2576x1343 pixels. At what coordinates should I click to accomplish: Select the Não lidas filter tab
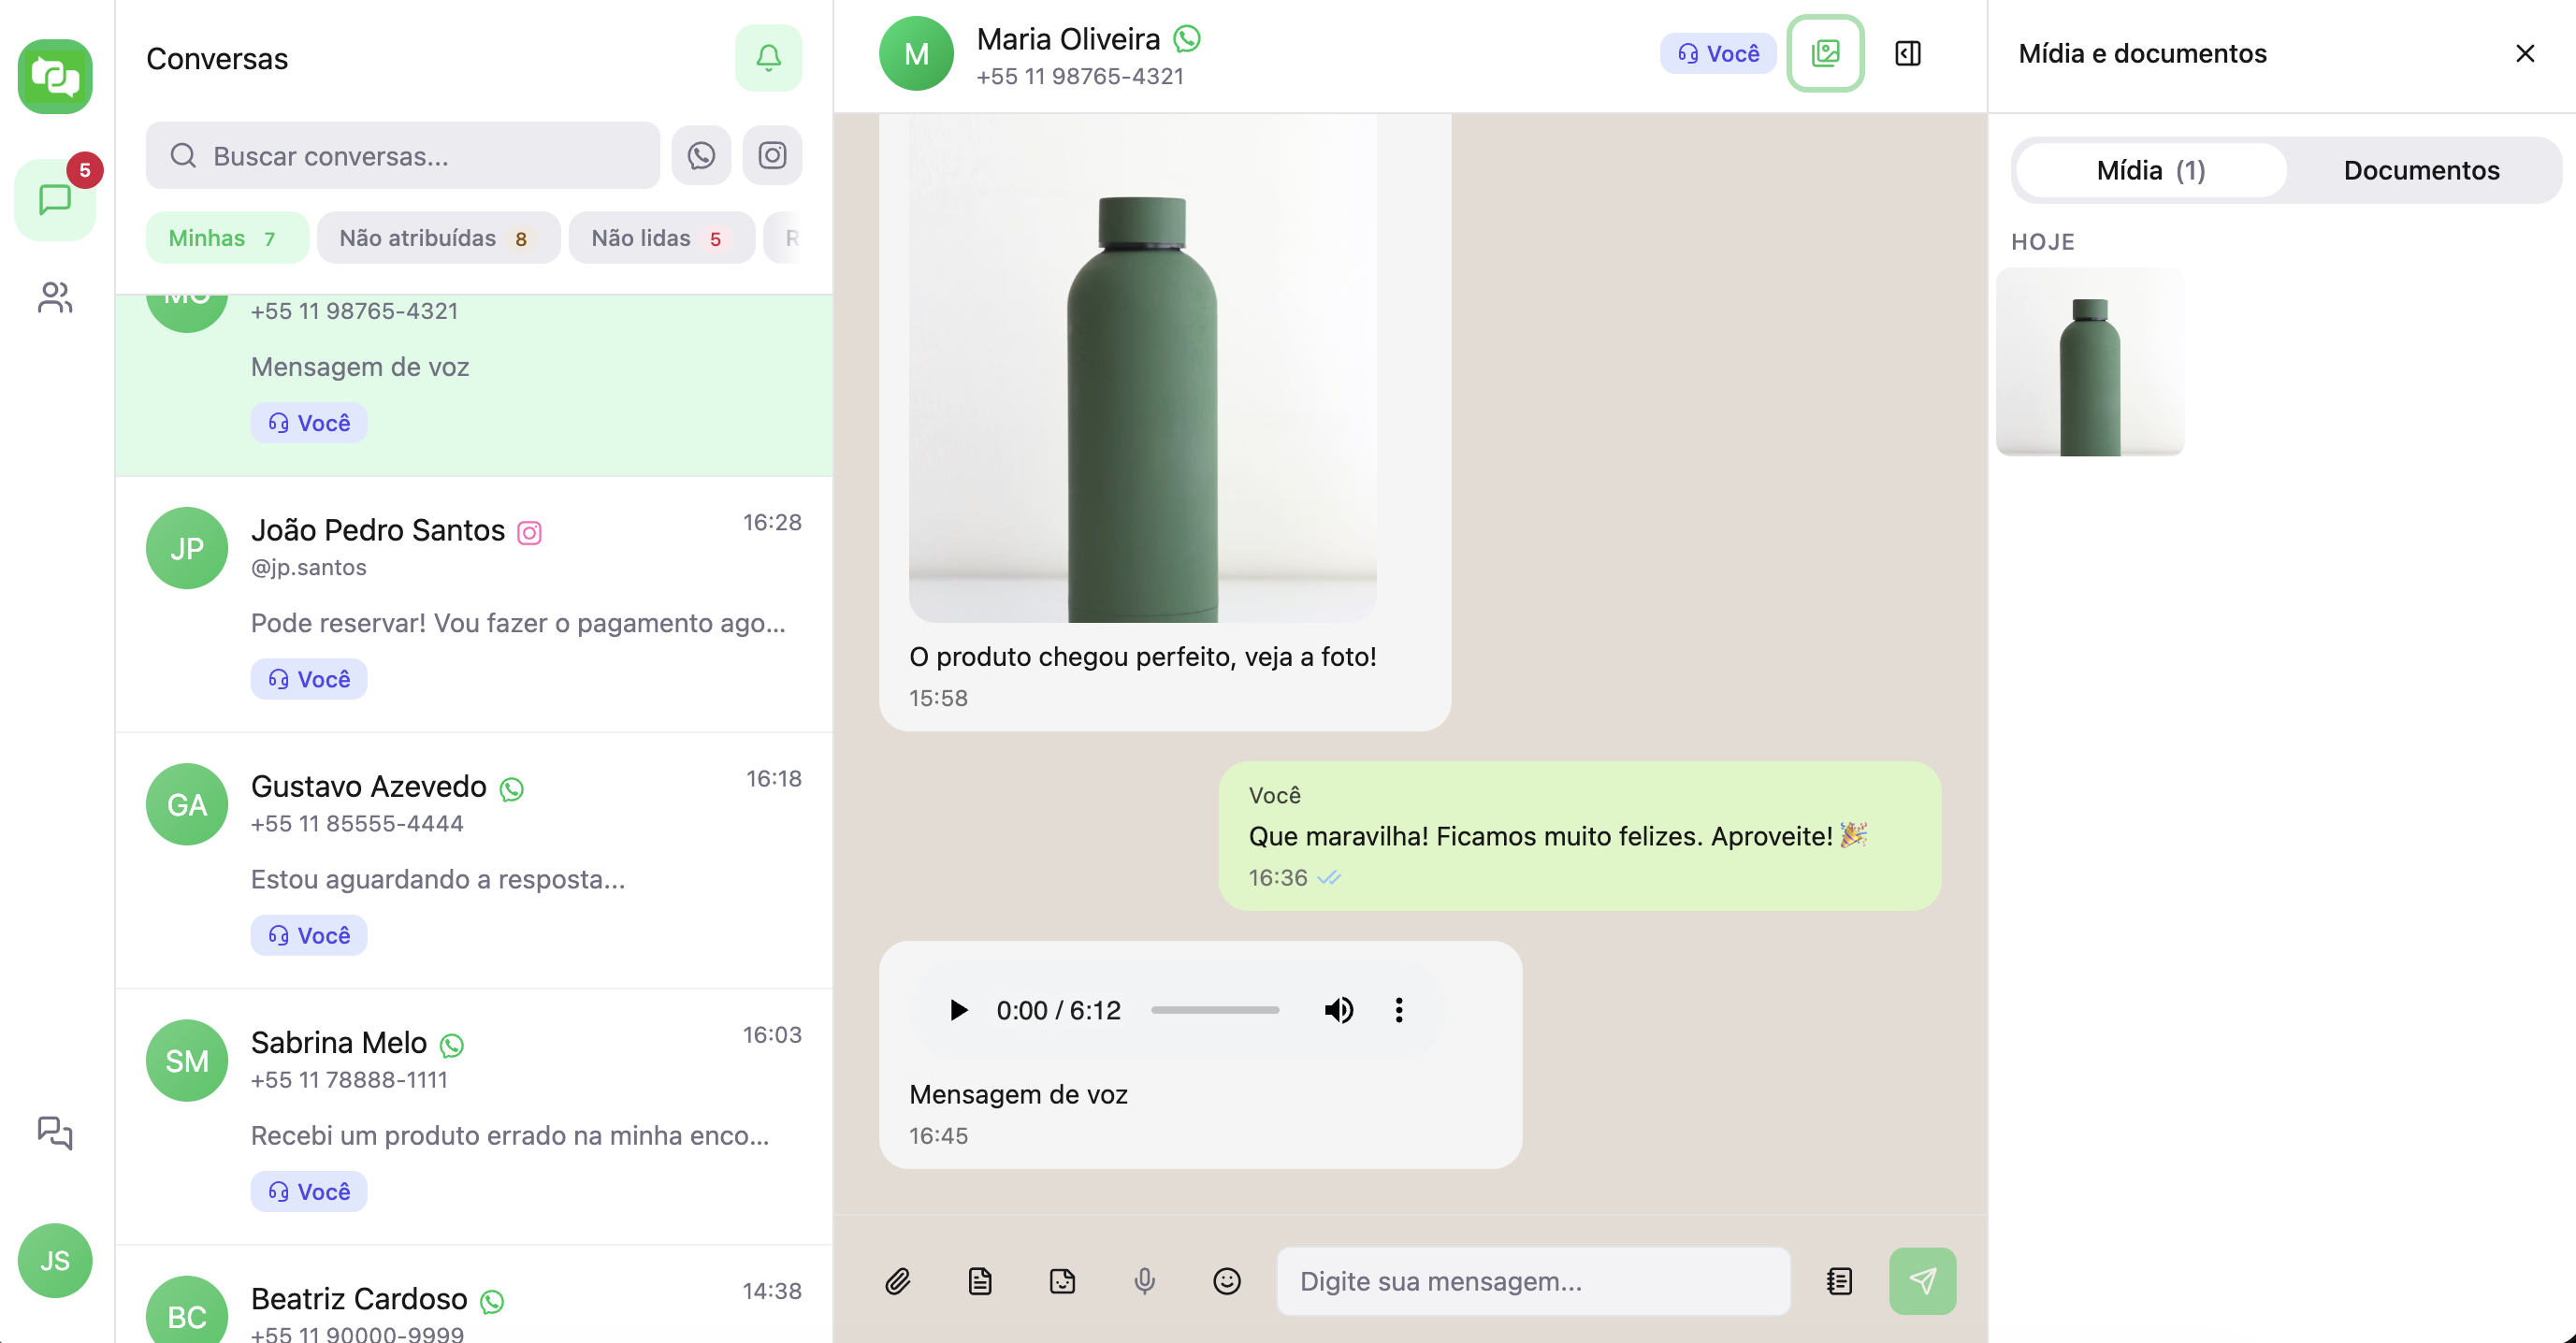coord(661,238)
